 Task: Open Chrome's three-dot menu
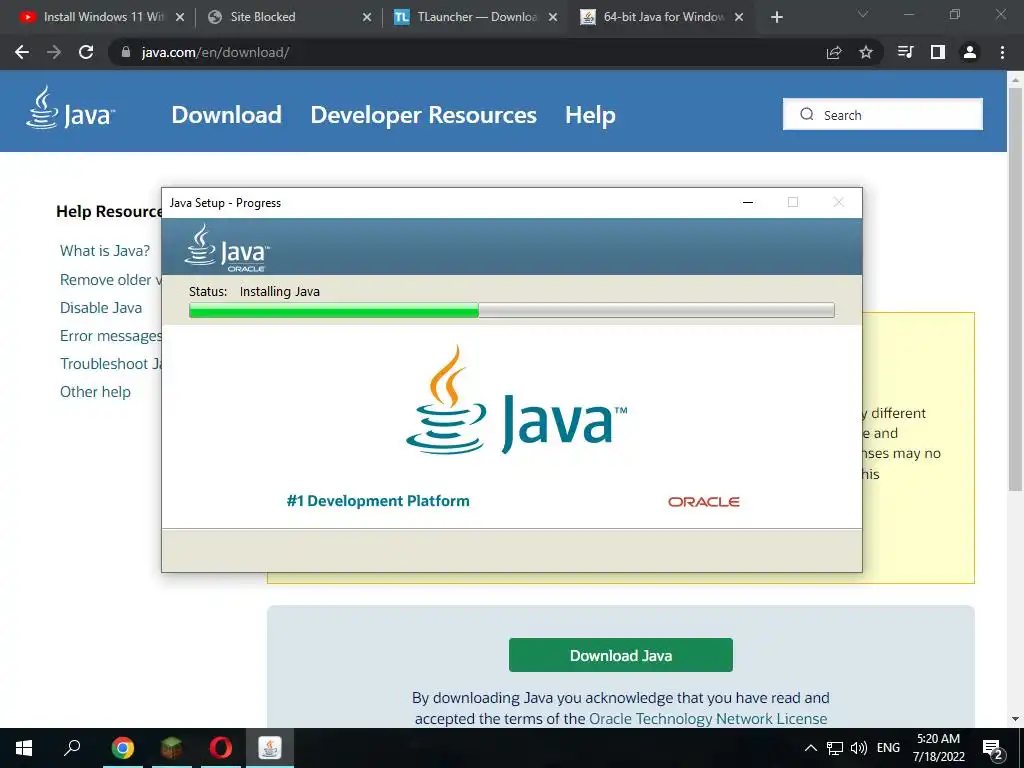pos(1002,52)
